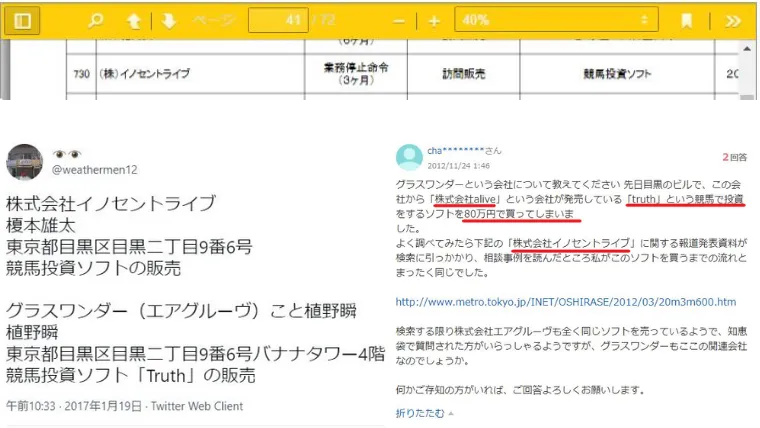Click the 訪問販売 table cell

click(x=463, y=74)
